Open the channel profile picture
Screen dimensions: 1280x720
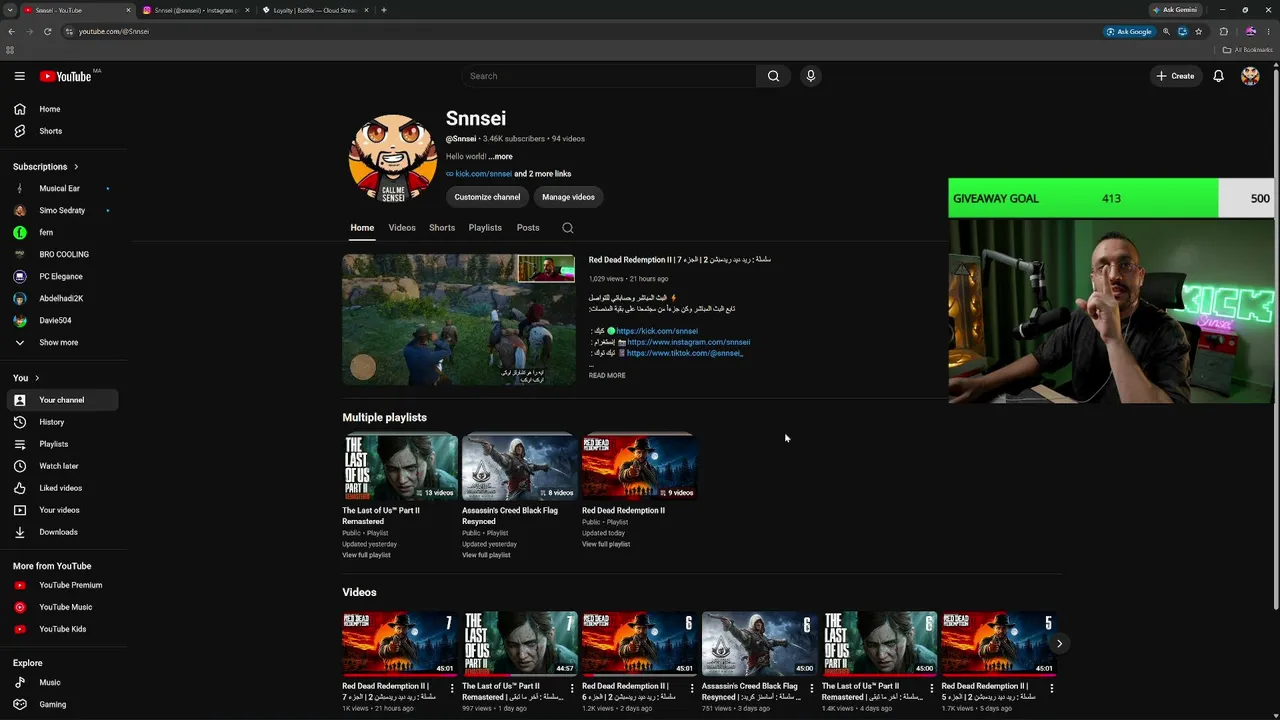pos(393,159)
